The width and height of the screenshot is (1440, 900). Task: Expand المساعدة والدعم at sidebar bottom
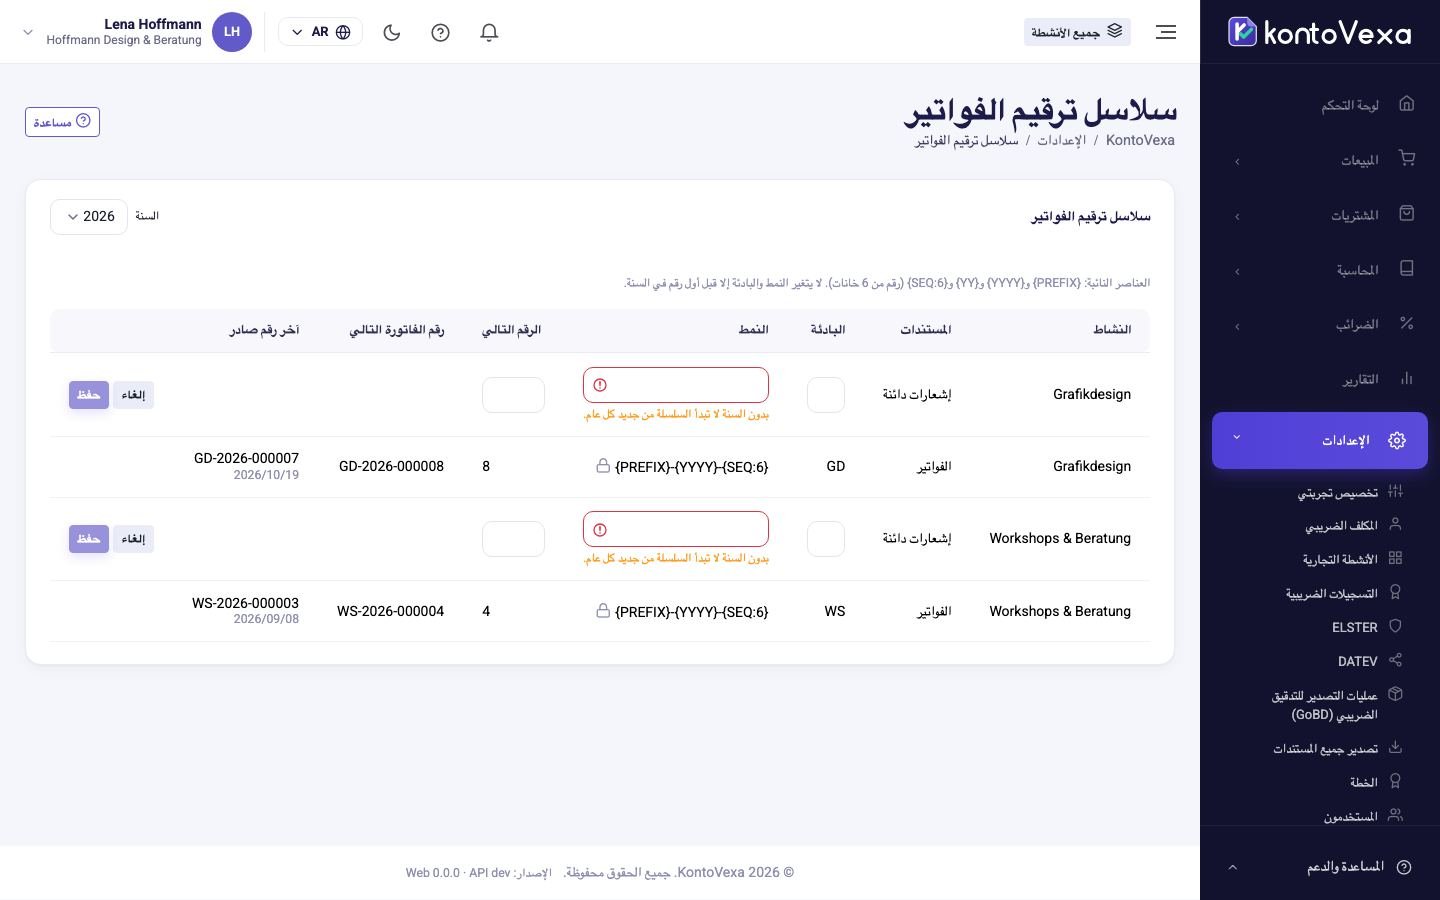[x=1319, y=867]
